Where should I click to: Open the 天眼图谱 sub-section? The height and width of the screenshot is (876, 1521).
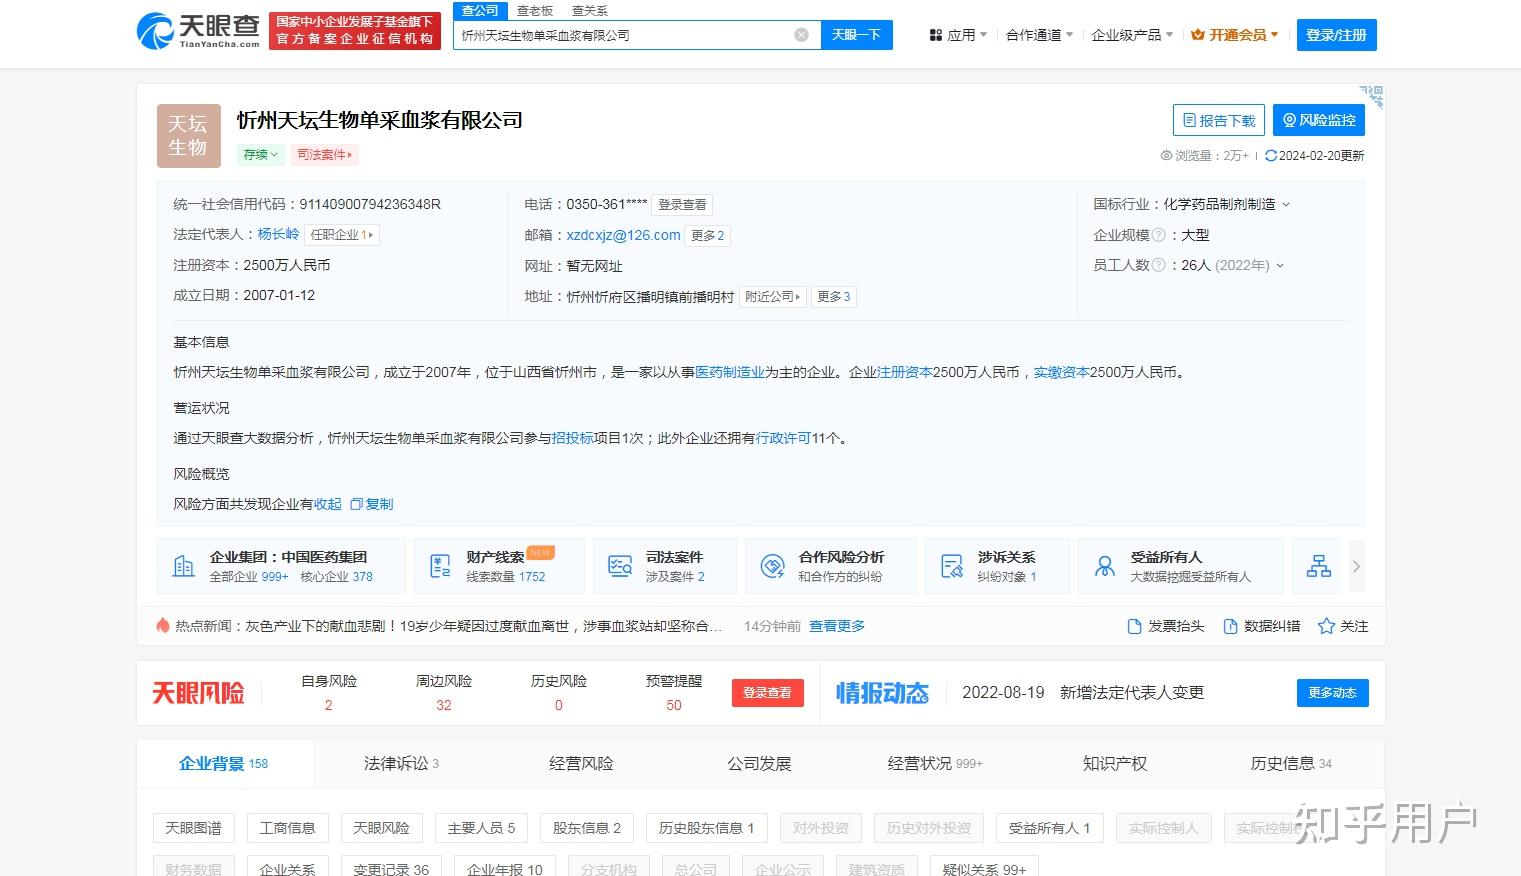[194, 828]
